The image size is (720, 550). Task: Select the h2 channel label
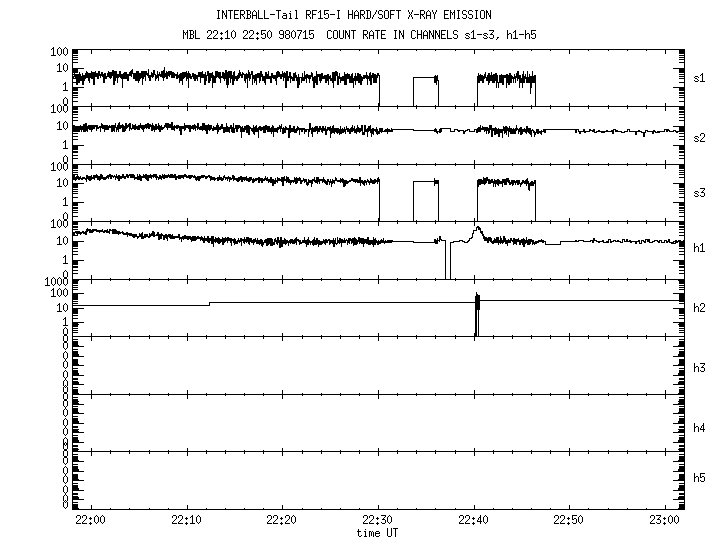(x=700, y=308)
